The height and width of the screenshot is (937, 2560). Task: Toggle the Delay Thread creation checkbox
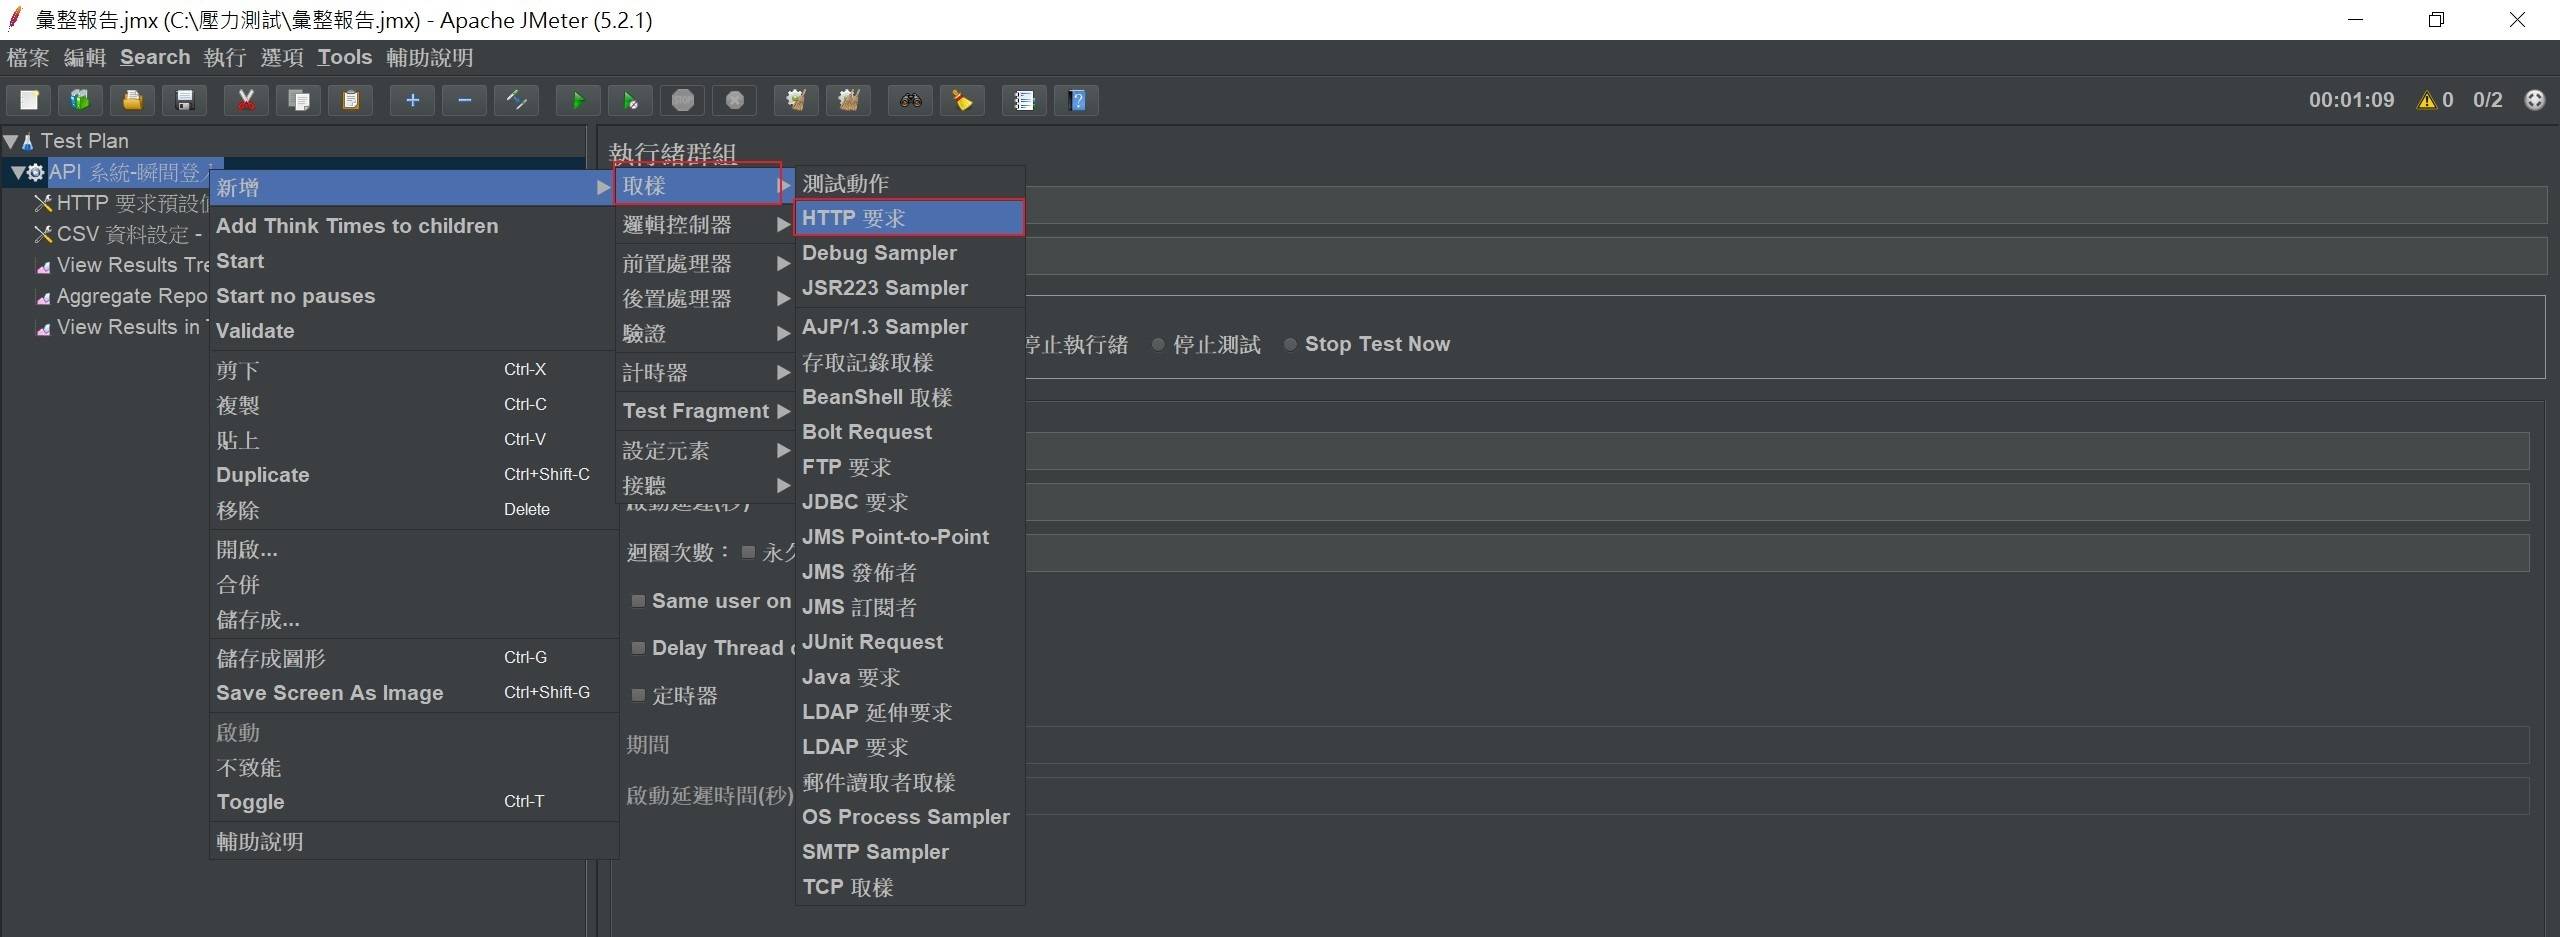638,648
